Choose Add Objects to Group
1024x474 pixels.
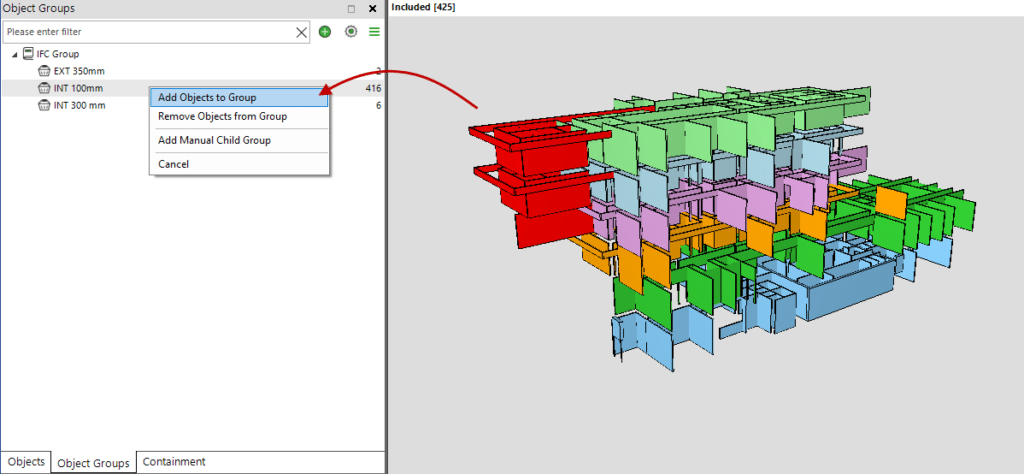[207, 98]
